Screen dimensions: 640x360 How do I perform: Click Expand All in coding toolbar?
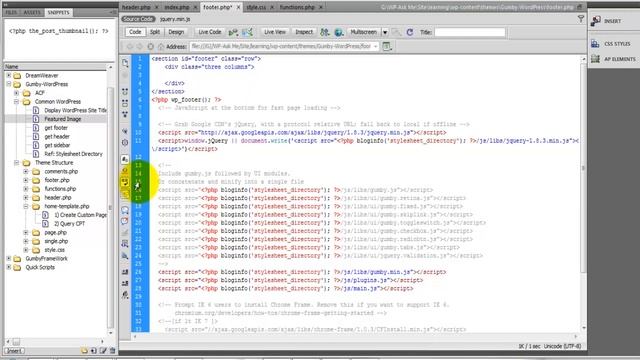point(125,114)
